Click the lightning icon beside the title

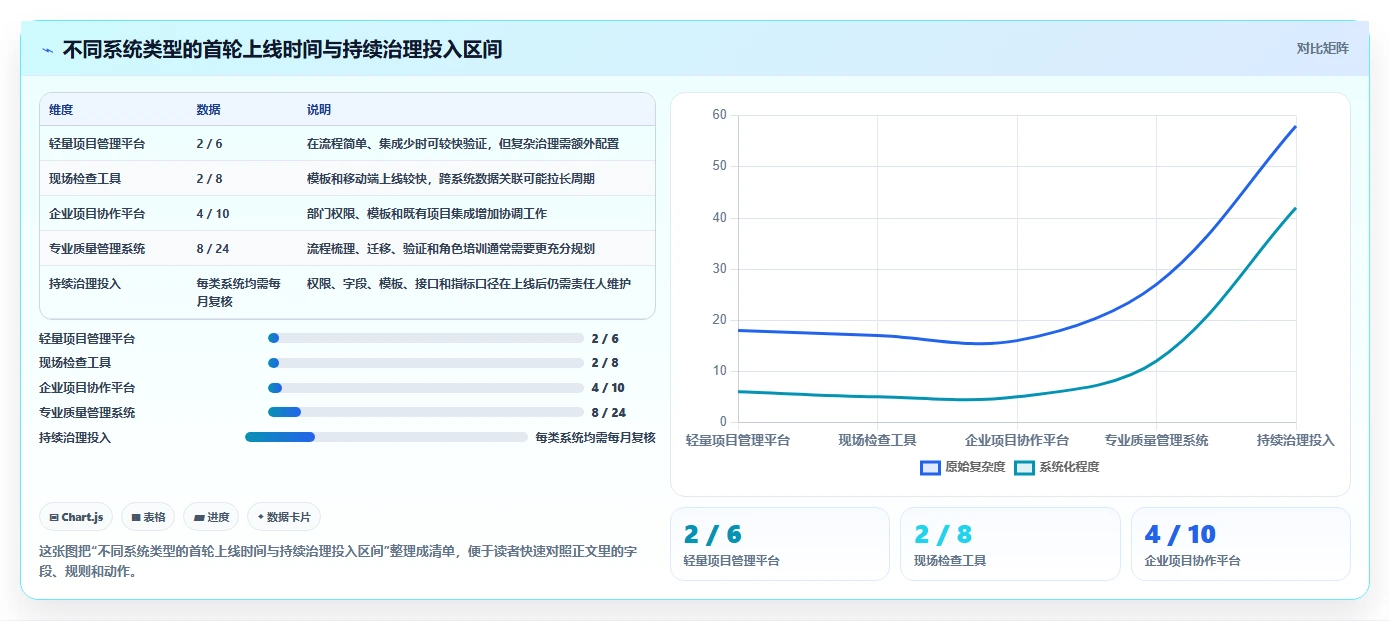(48, 50)
